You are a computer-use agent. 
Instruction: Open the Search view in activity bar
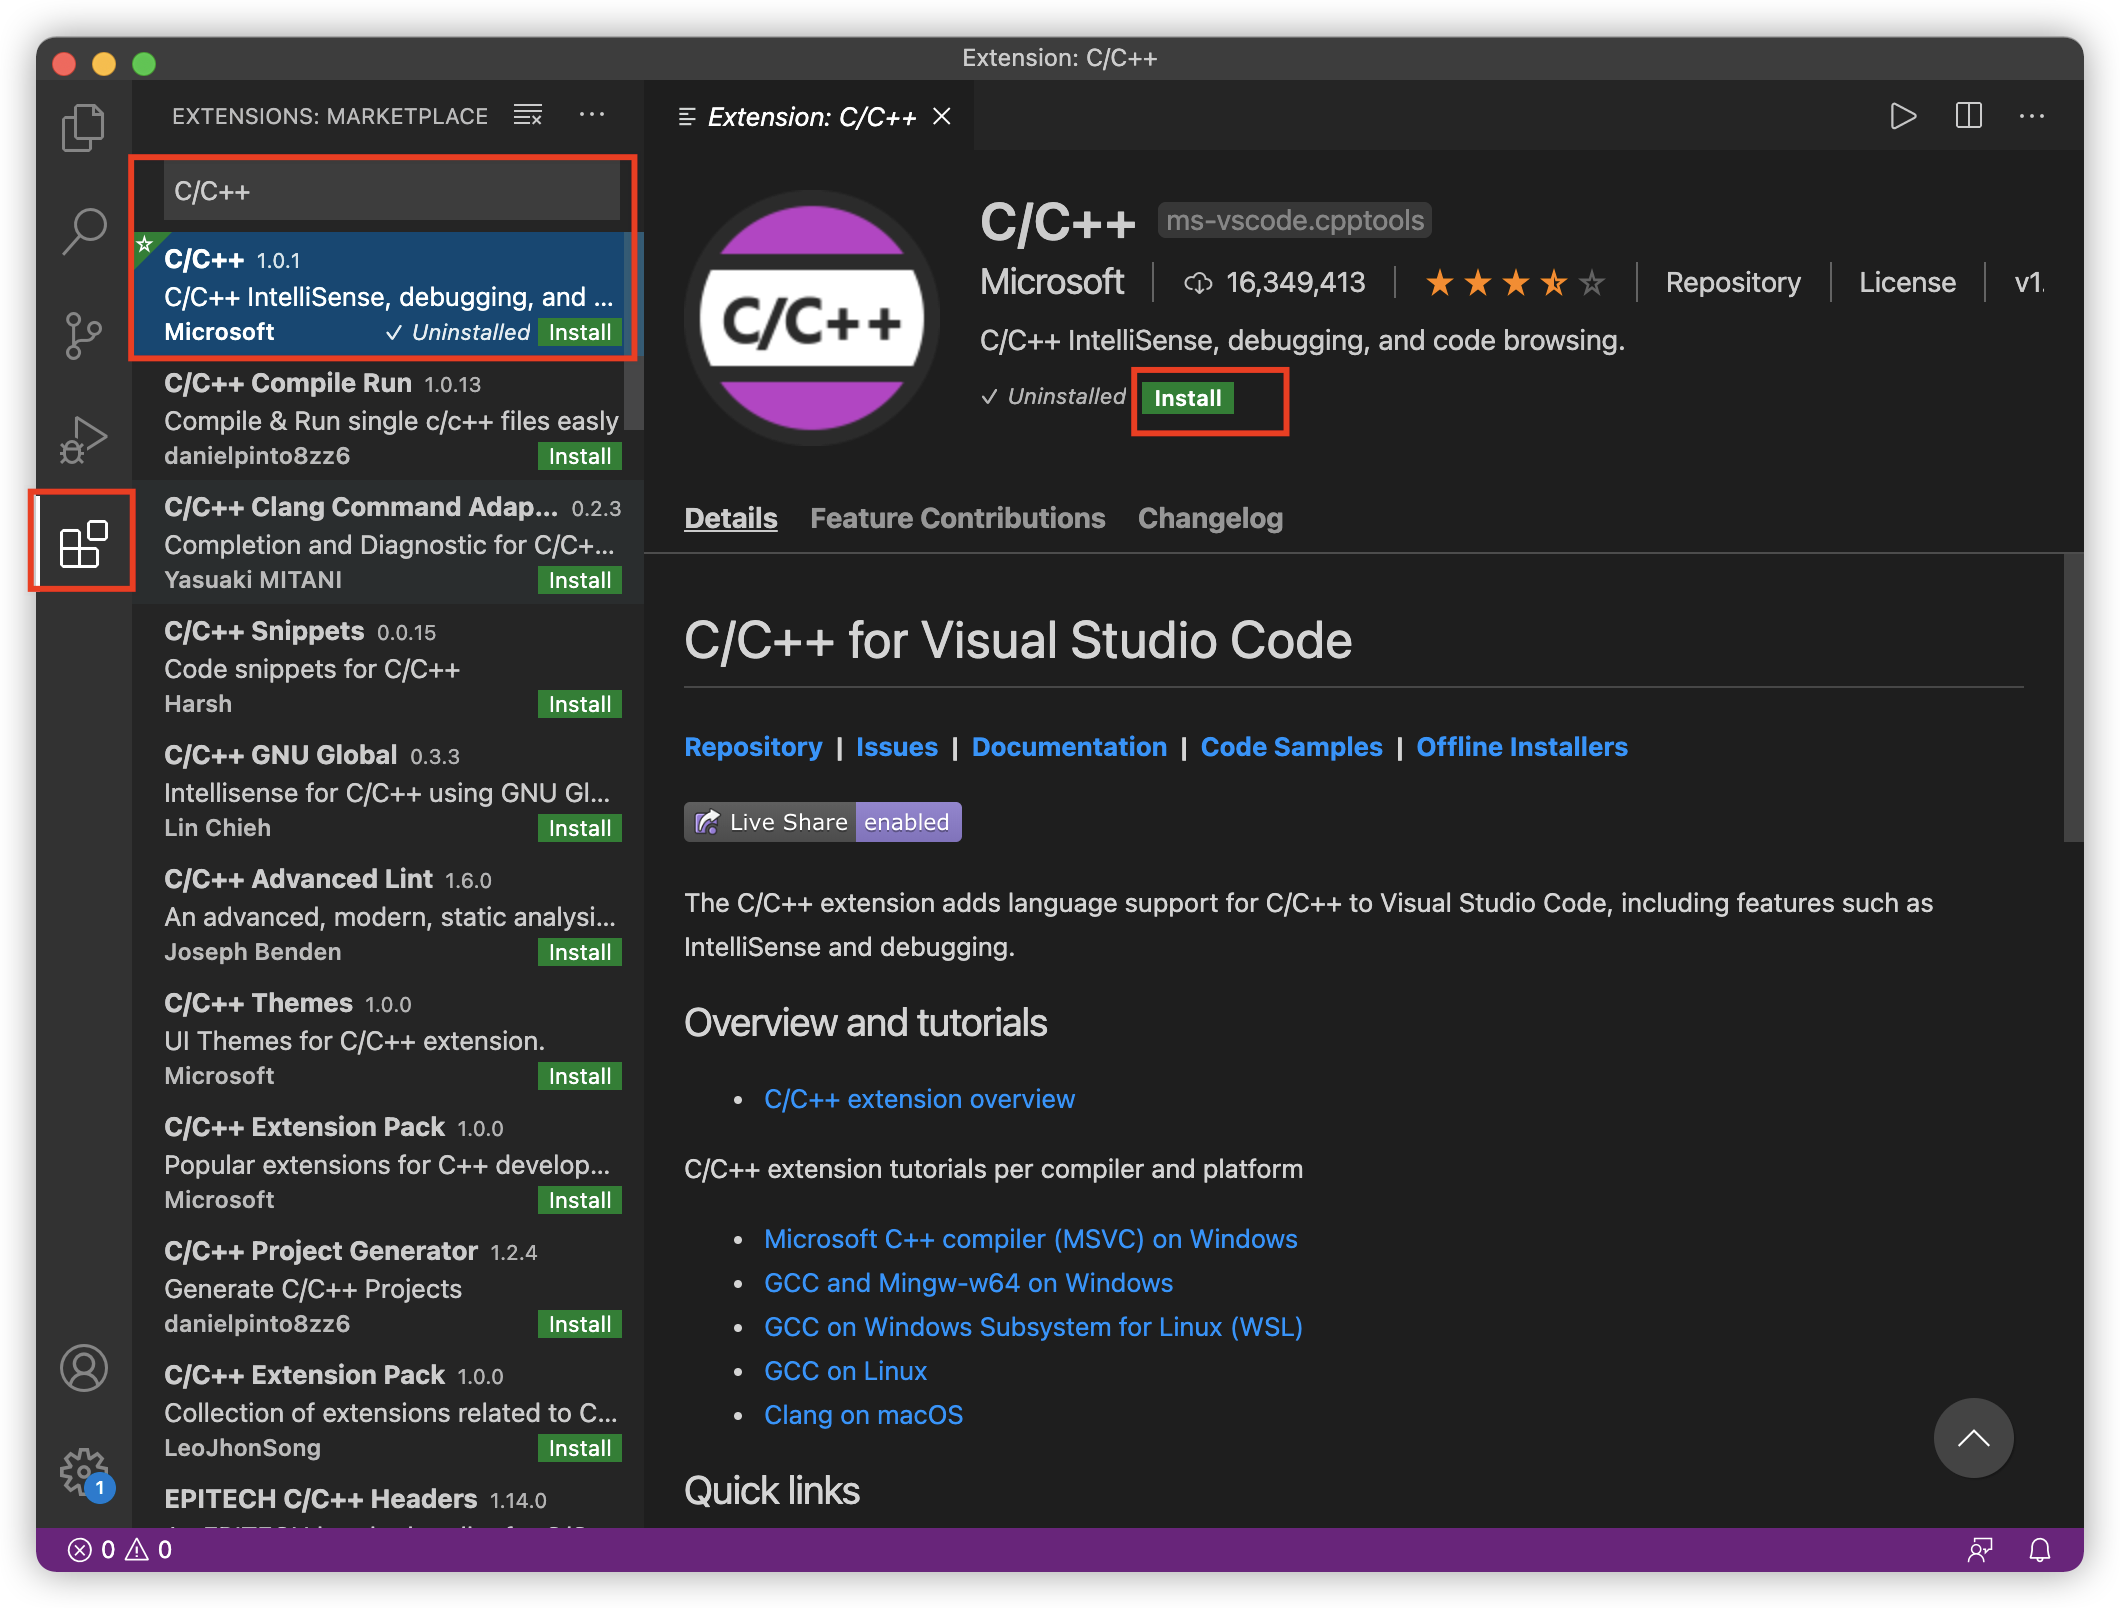click(83, 231)
